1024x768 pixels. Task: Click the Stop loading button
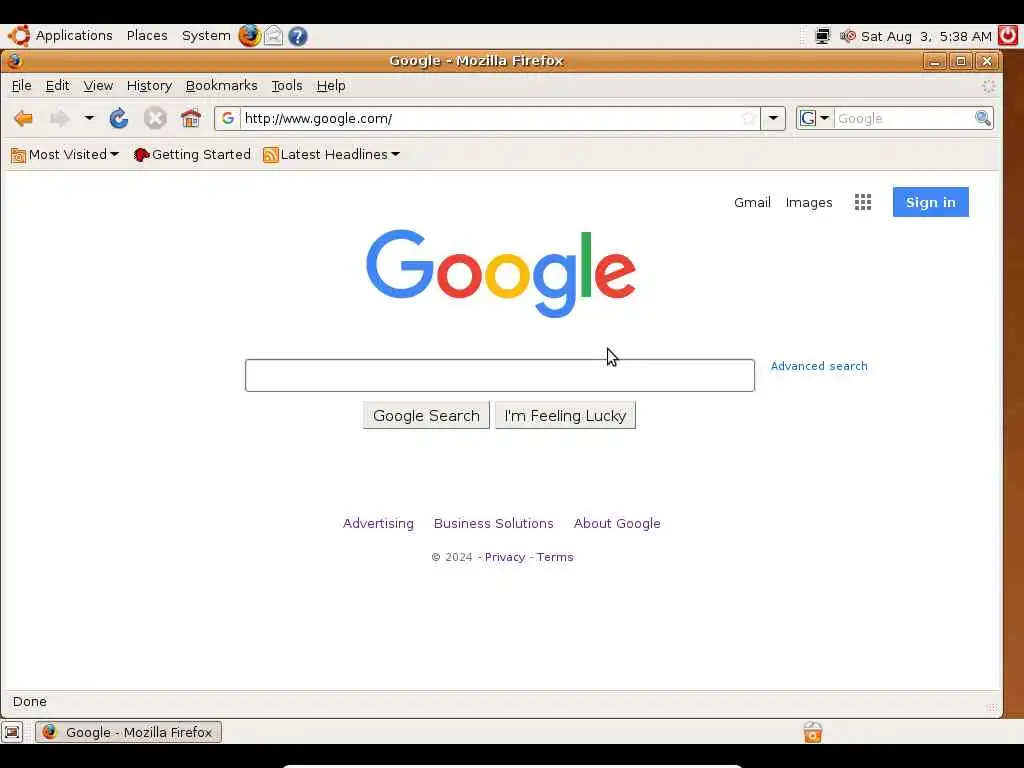[155, 118]
